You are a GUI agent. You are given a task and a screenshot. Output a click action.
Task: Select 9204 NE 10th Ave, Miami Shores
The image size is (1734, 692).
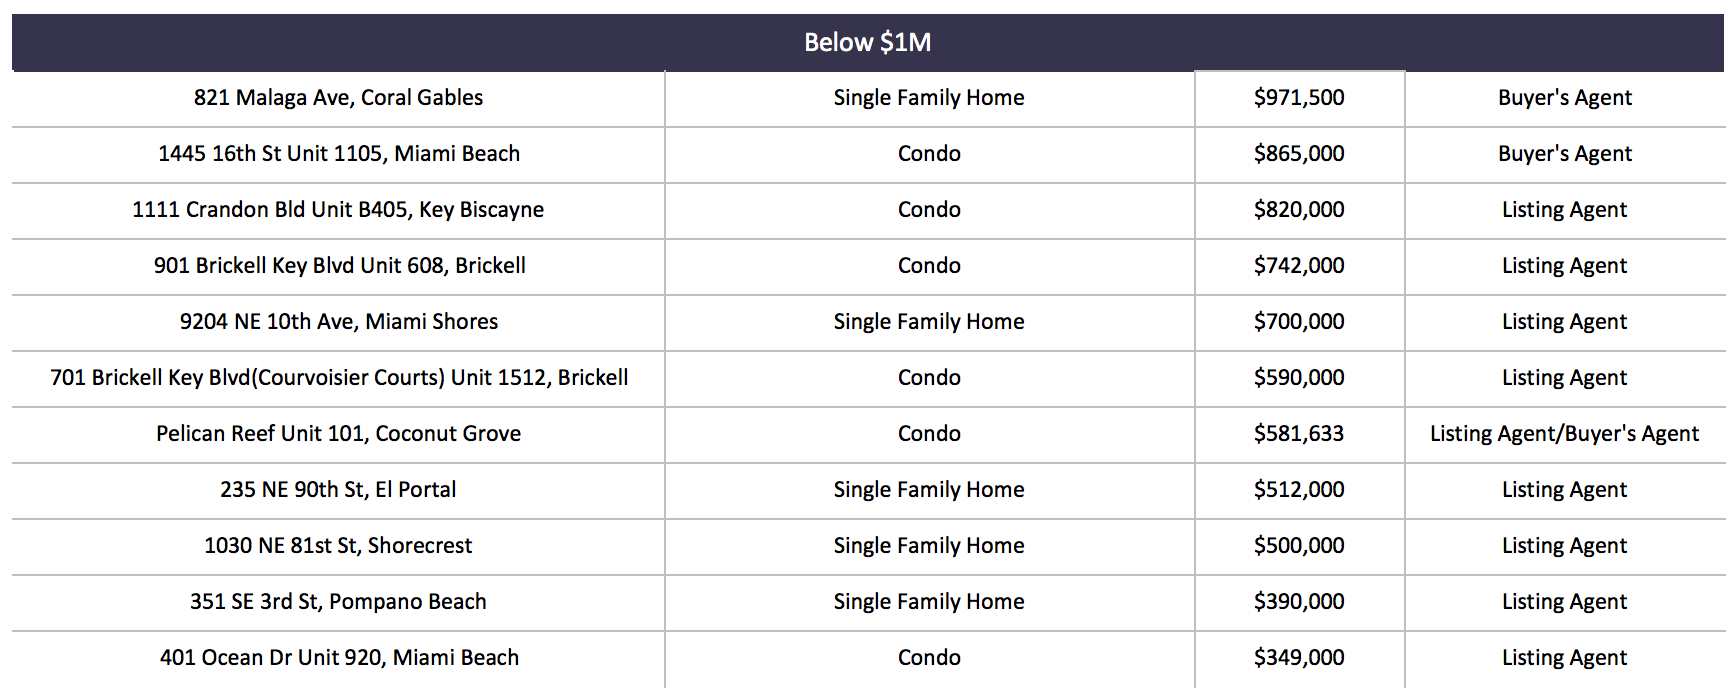pos(339,322)
